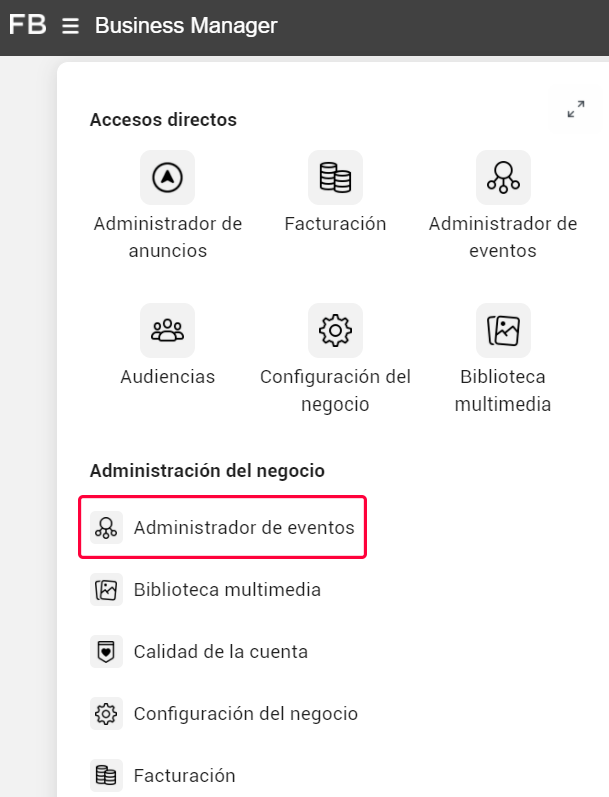Select Configuración del negocio list item
The width and height of the screenshot is (609, 797).
click(x=222, y=714)
